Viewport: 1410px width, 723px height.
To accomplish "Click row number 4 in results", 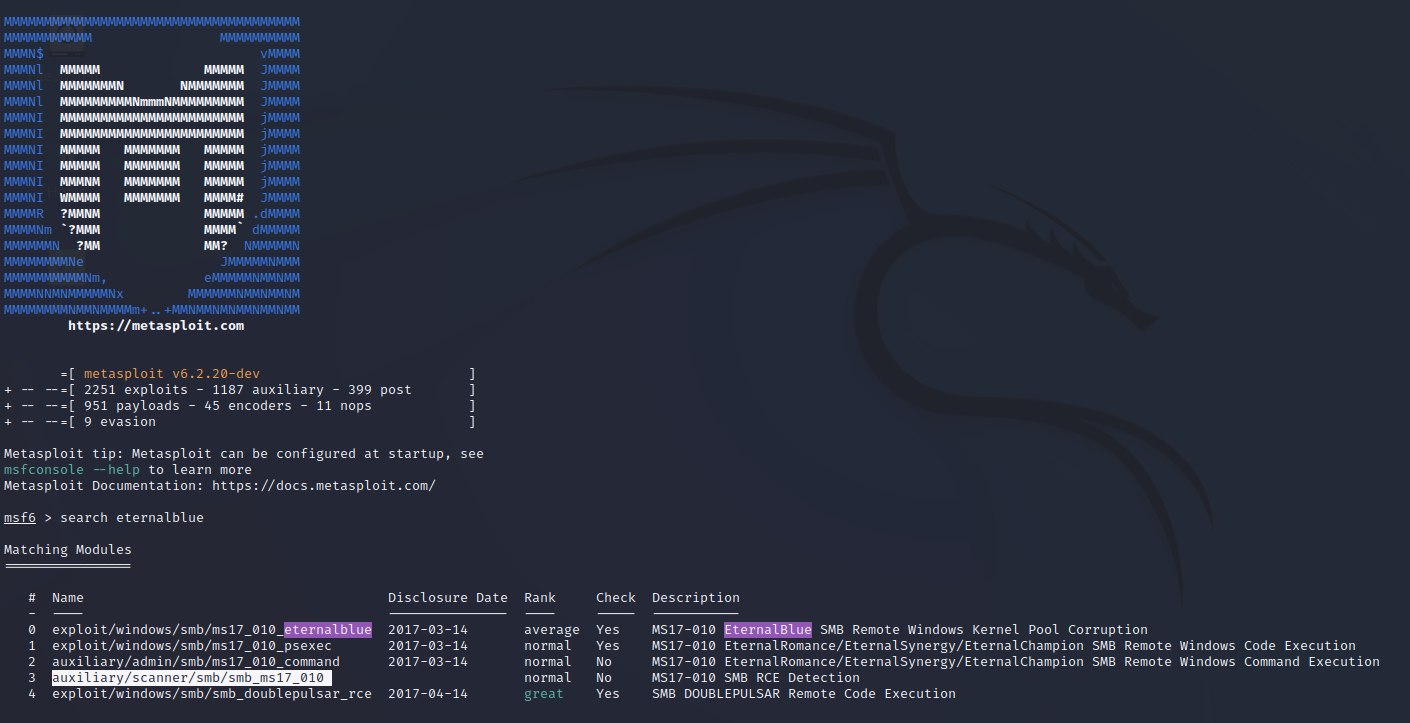I will pyautogui.click(x=32, y=693).
